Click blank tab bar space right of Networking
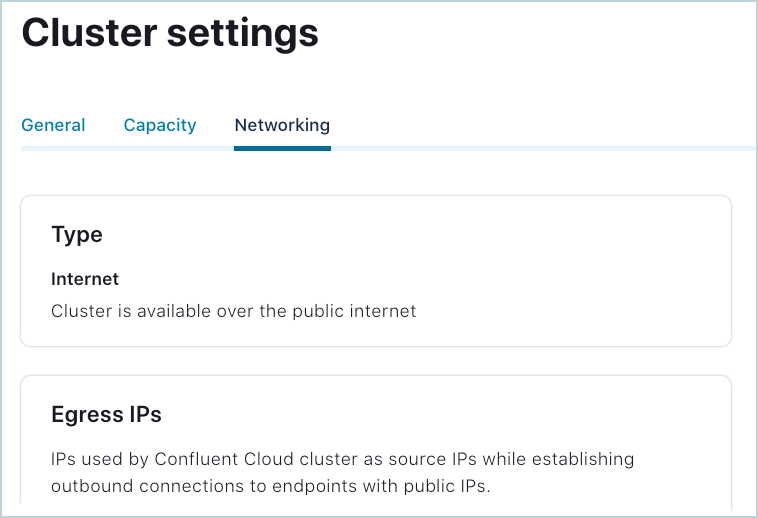The width and height of the screenshot is (758, 518). coord(540,126)
